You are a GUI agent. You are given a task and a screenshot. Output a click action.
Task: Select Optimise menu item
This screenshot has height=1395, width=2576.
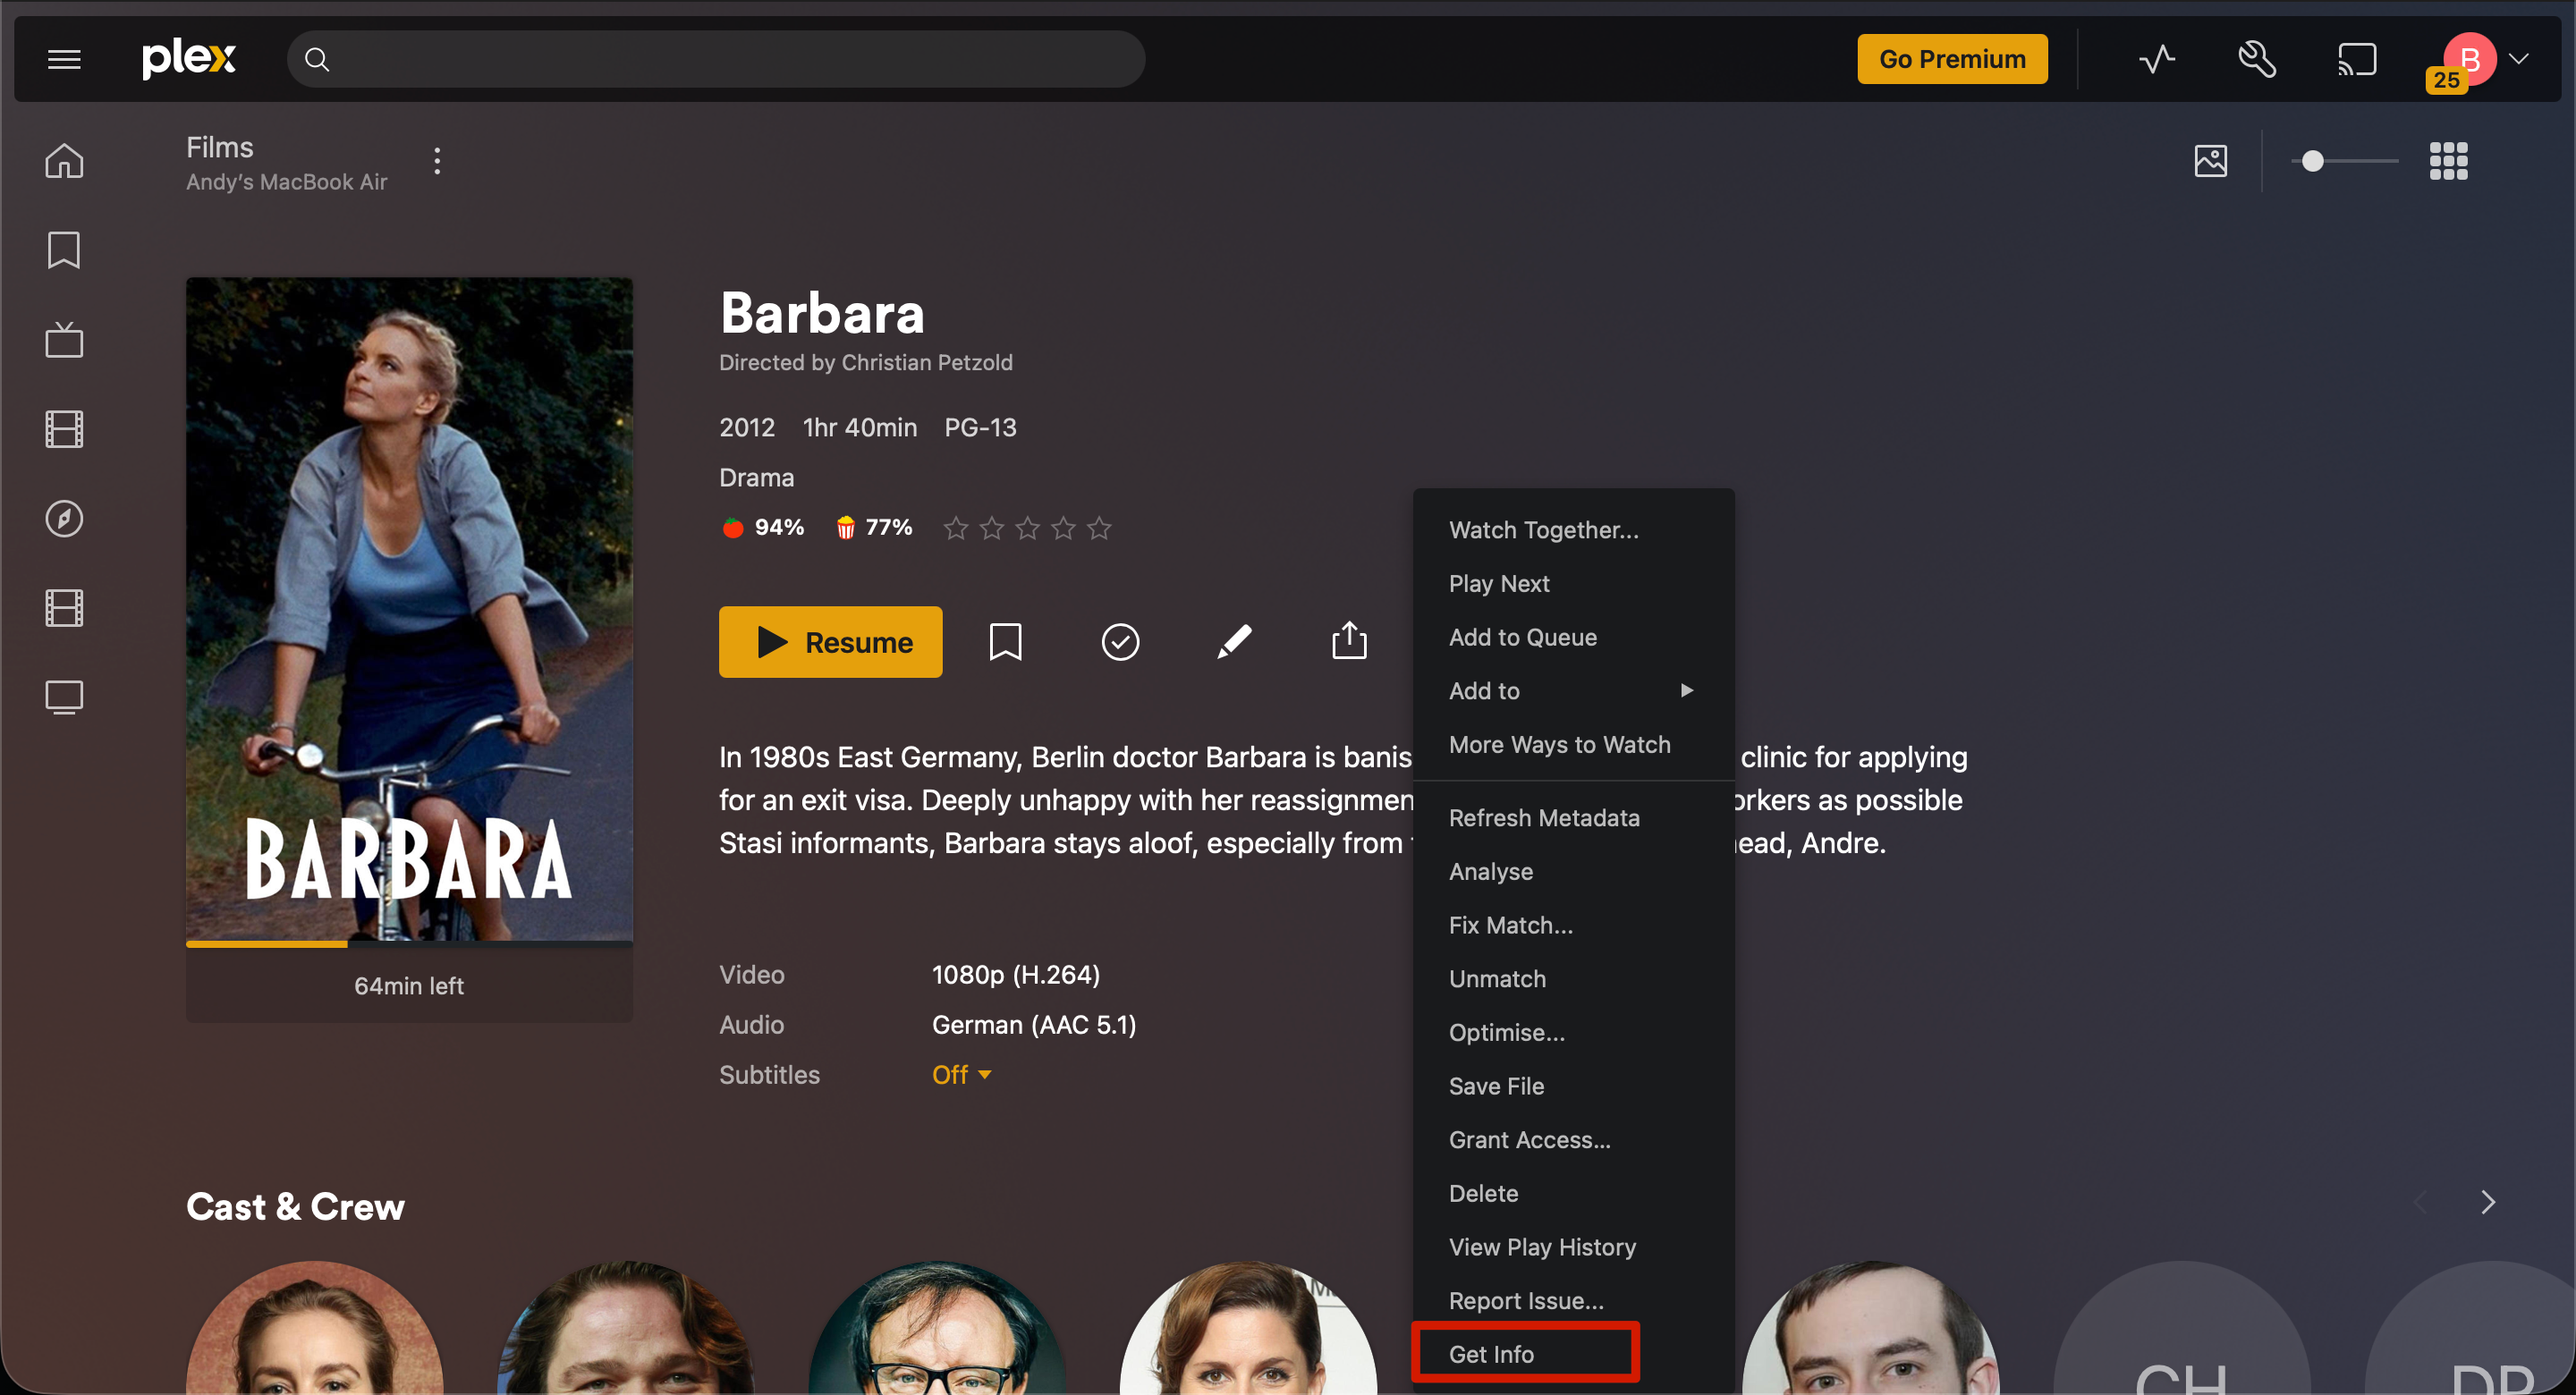tap(1573, 1033)
